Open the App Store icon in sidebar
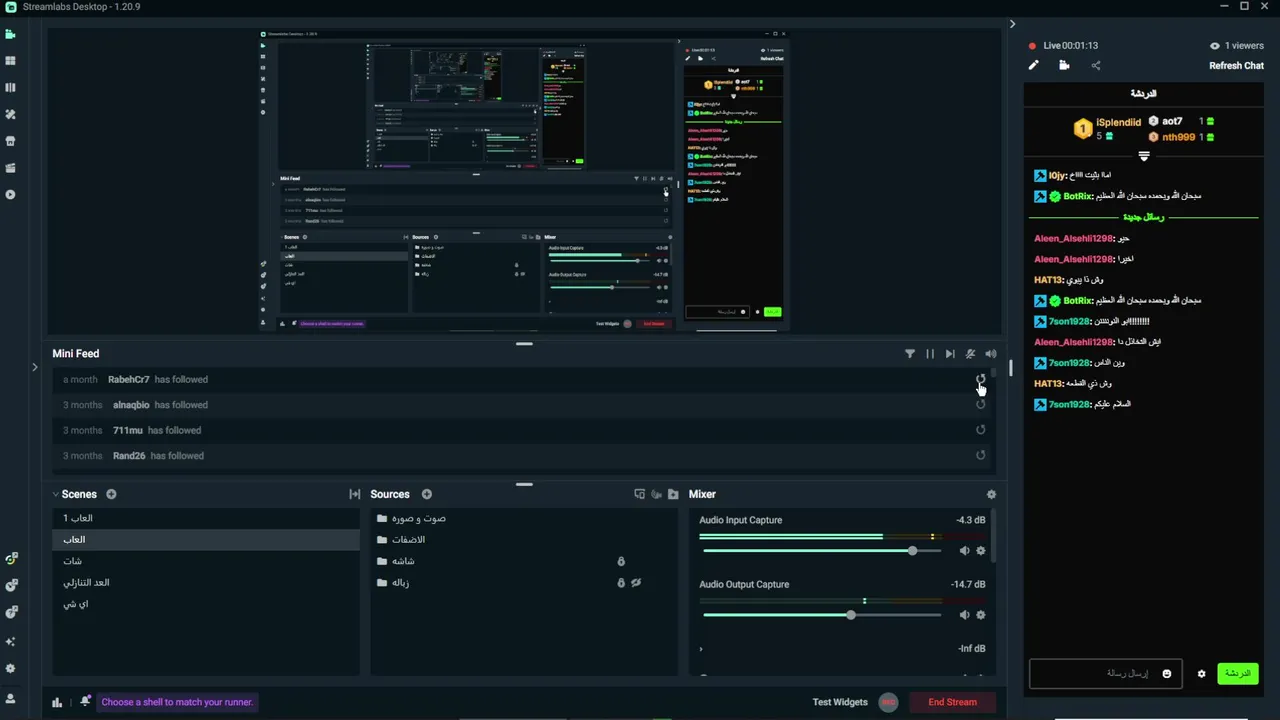Screen dimensions: 1280x720 coord(10,141)
